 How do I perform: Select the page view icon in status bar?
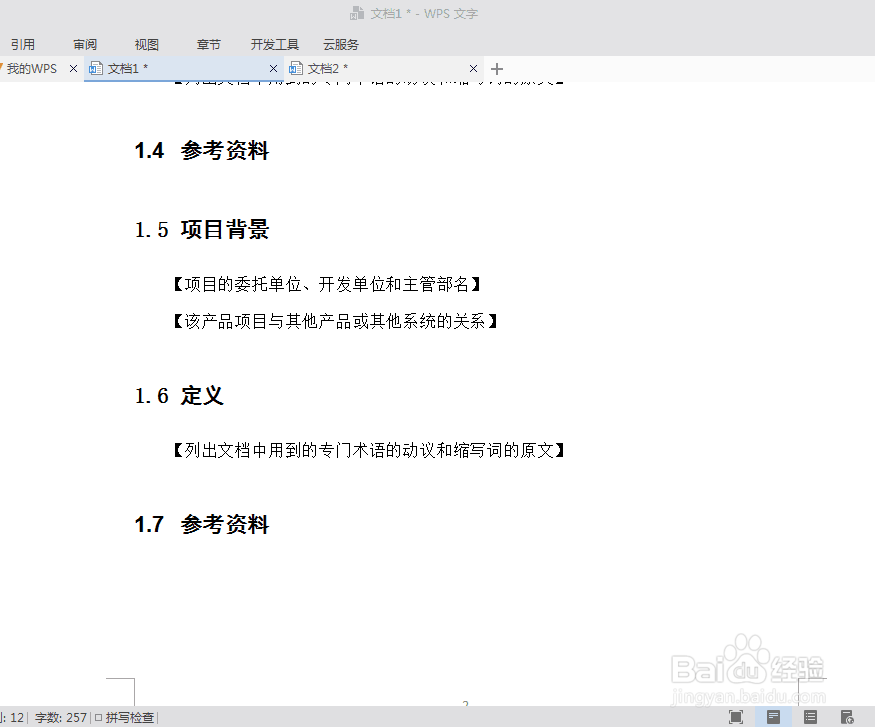click(774, 717)
